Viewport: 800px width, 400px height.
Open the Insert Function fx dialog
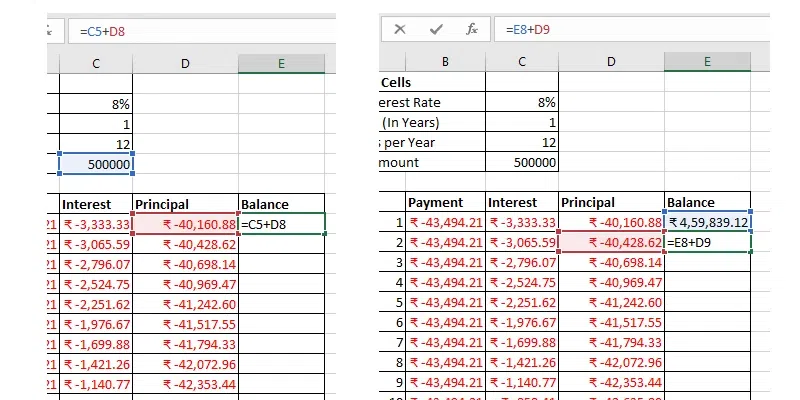(x=472, y=30)
